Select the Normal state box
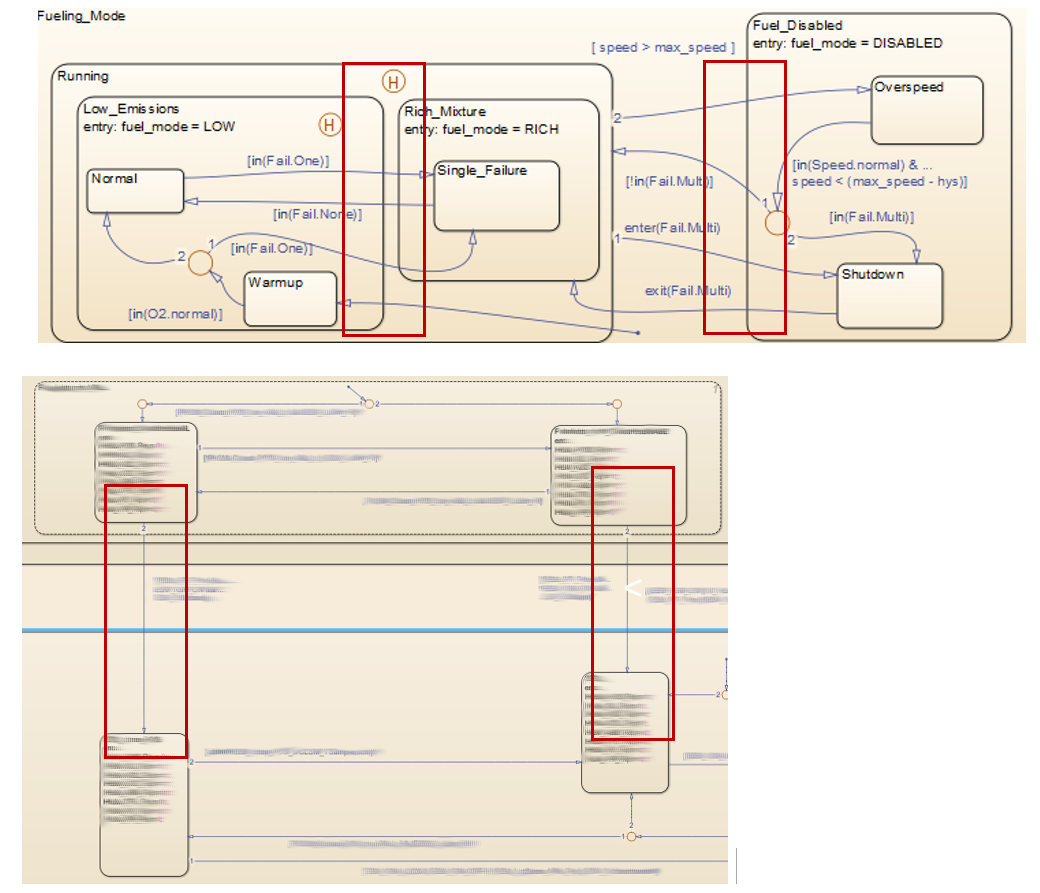 (x=135, y=190)
